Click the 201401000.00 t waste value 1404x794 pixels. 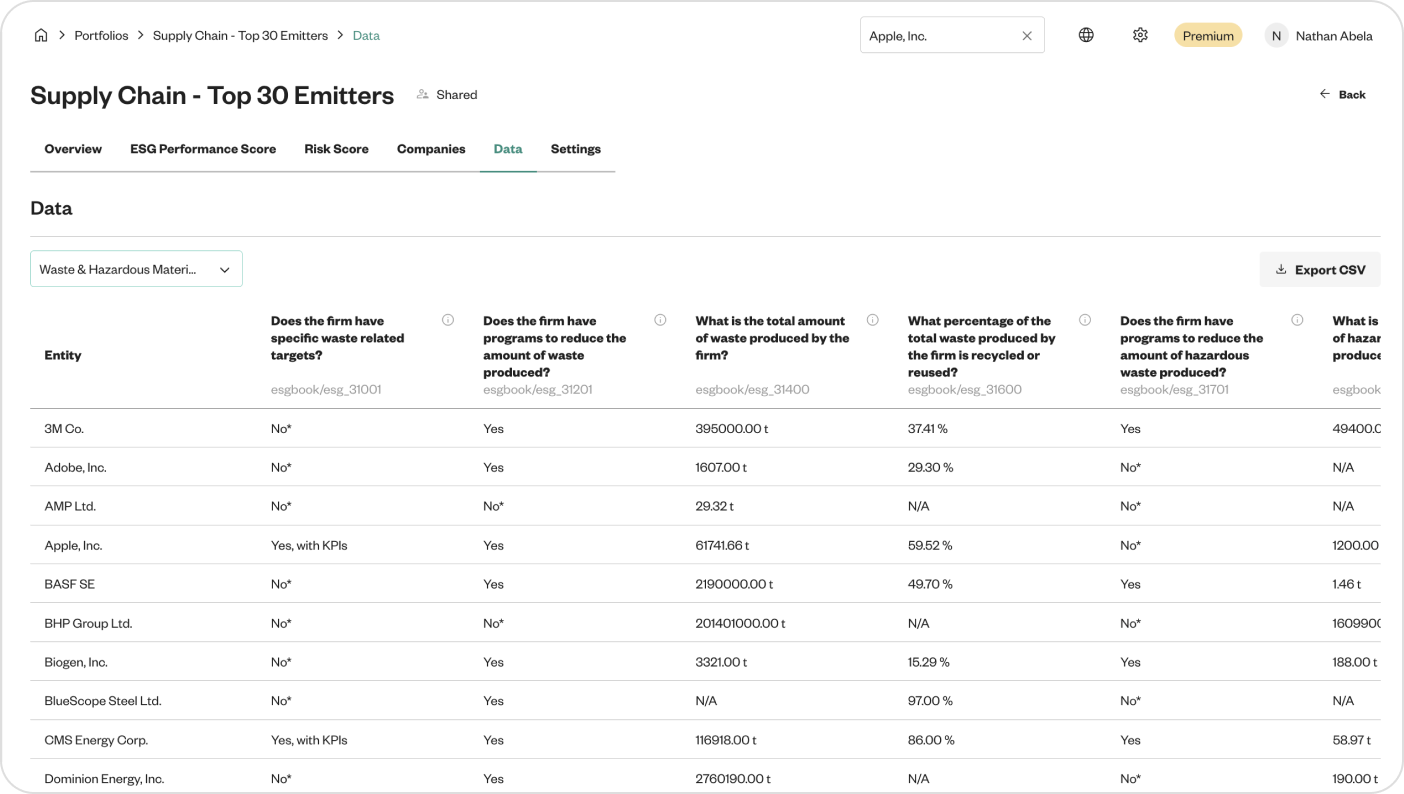[740, 623]
